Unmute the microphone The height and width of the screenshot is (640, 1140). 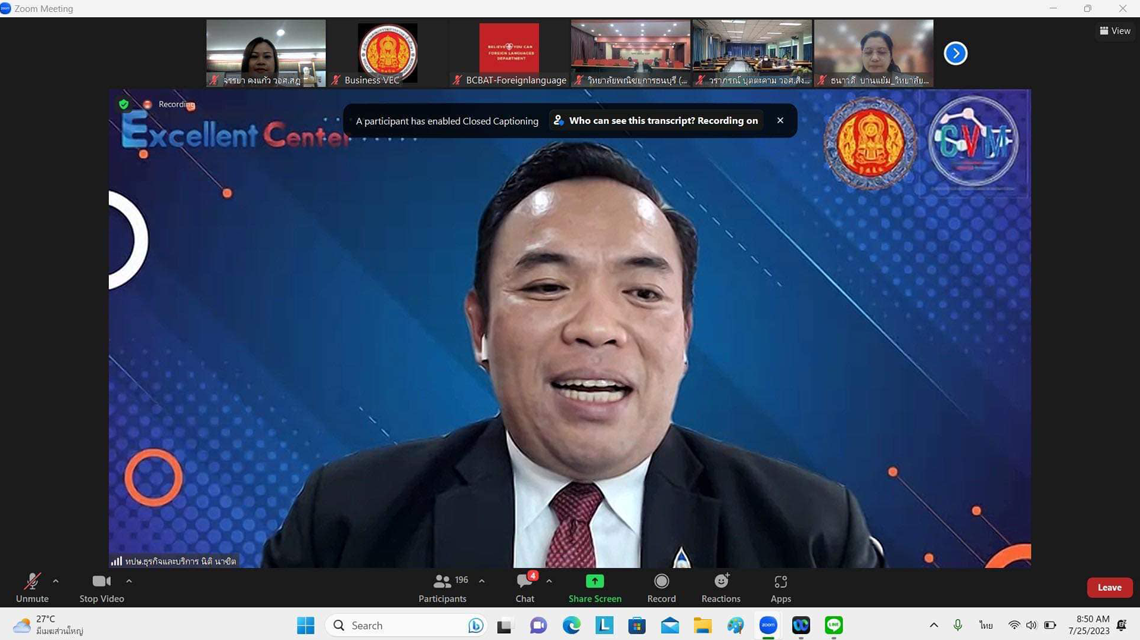(32, 588)
